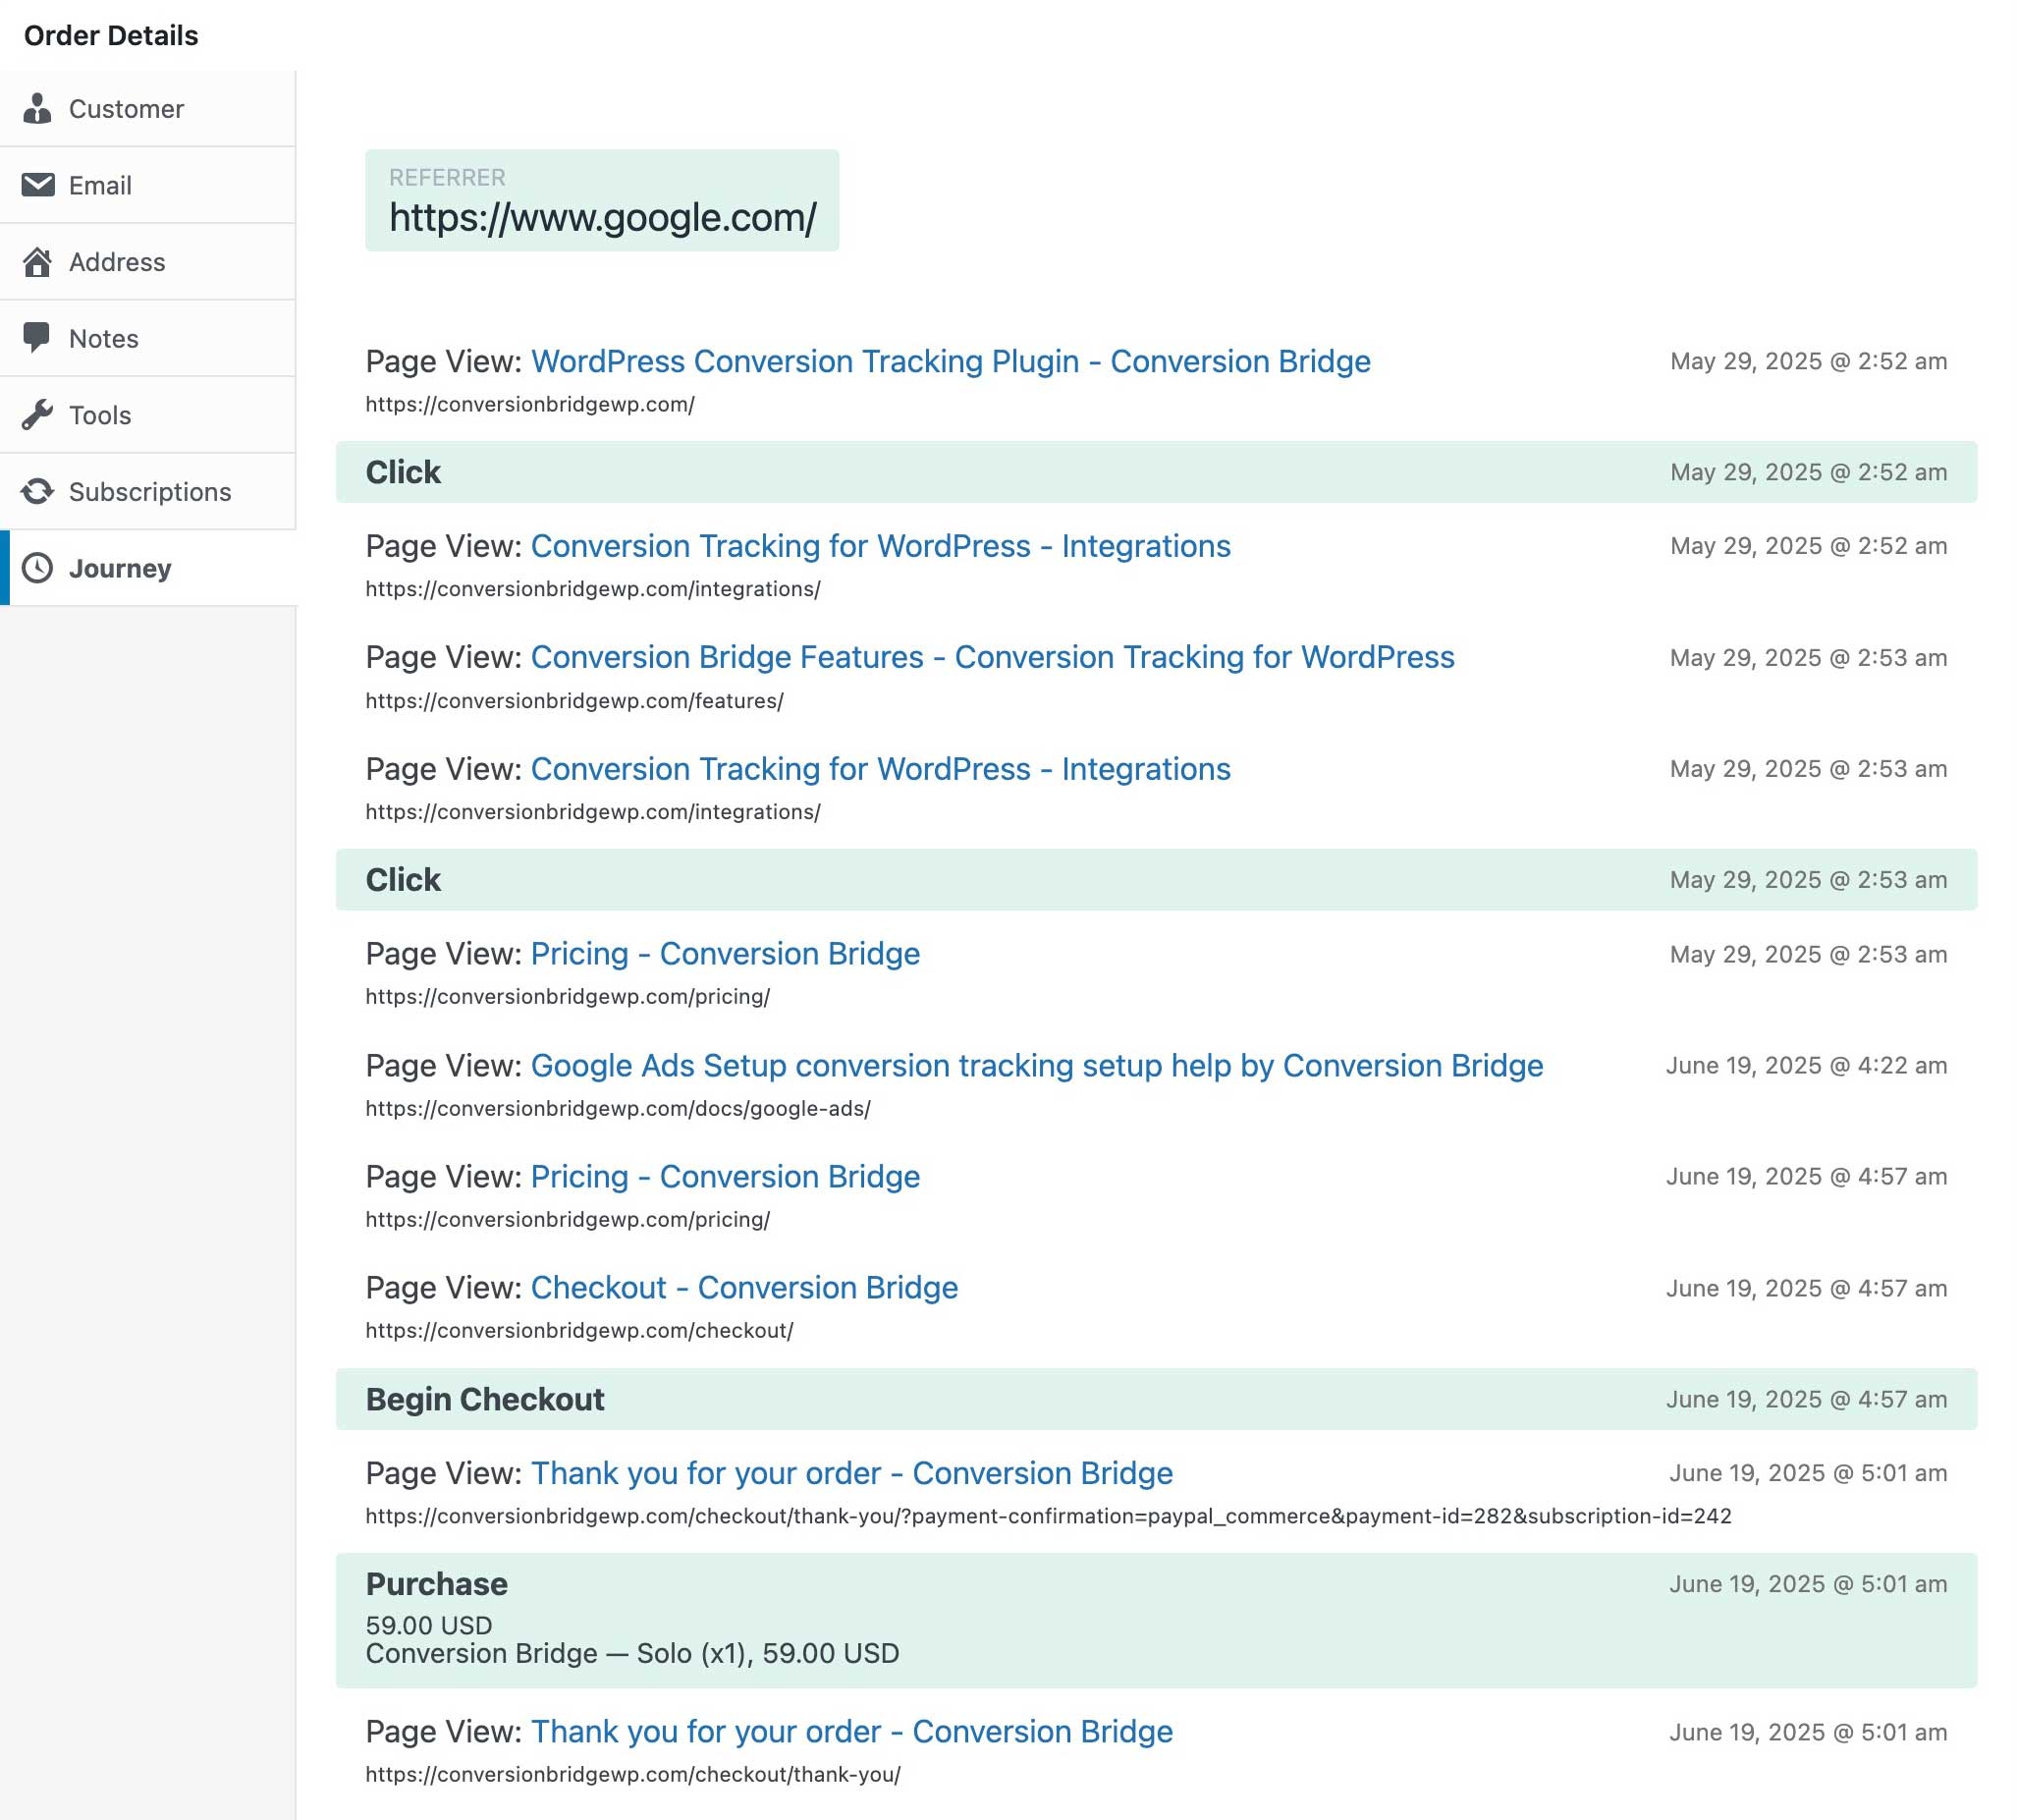Image resolution: width=2017 pixels, height=1820 pixels.
Task: Open the Integrations link at 2:53 am
Action: click(880, 769)
